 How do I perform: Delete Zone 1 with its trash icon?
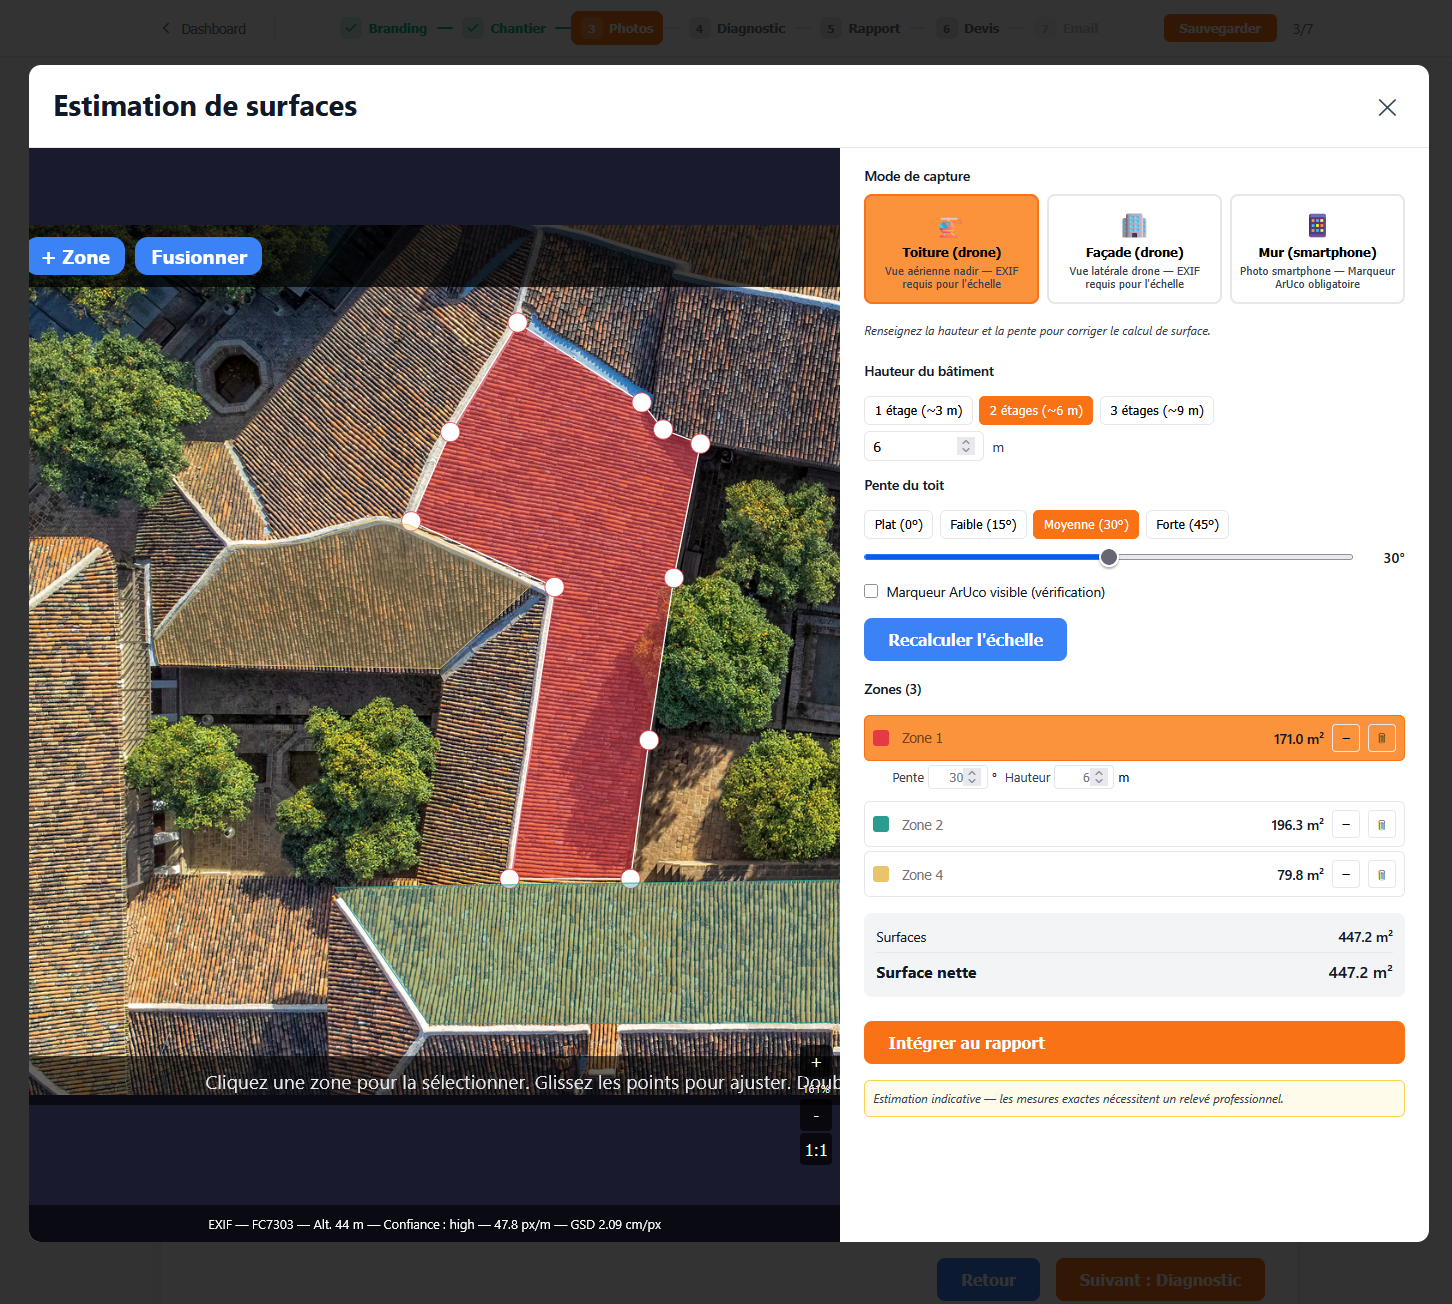(1382, 738)
